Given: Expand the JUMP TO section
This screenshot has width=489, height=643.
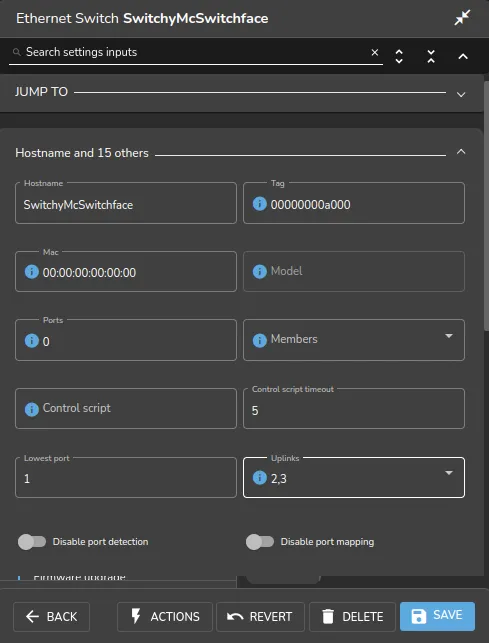Looking at the screenshot, I should [461, 94].
